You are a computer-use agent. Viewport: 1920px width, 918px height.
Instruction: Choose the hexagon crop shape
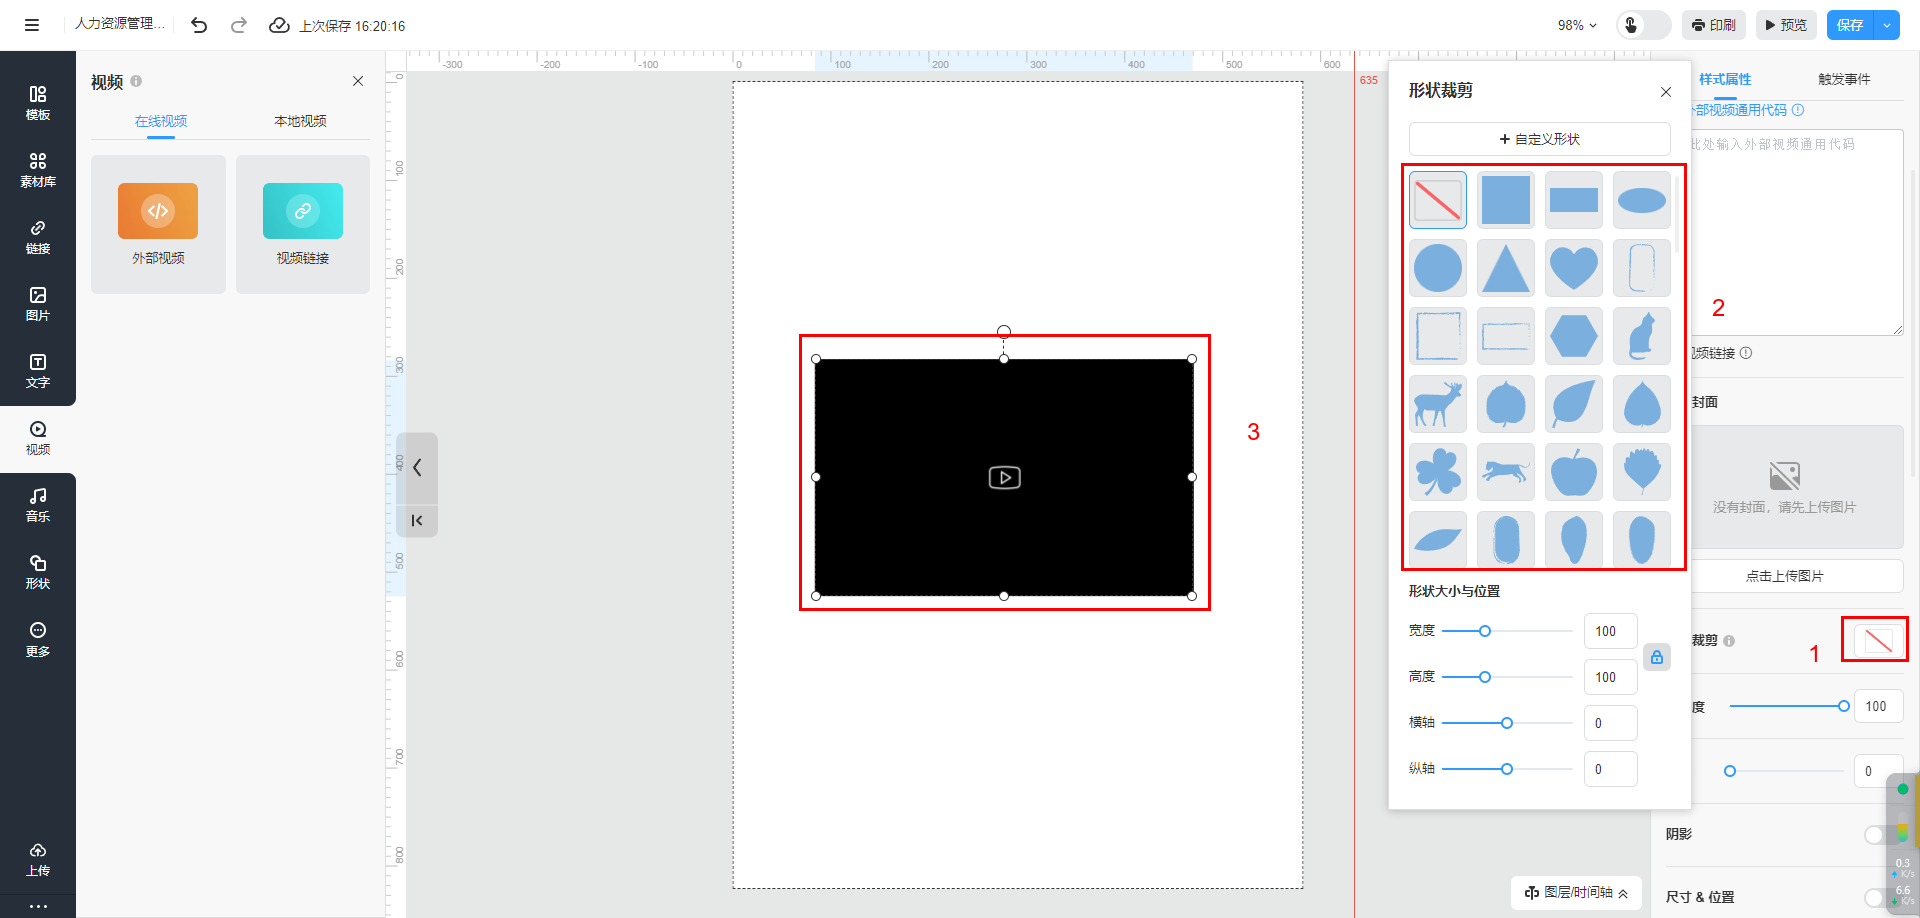pos(1573,336)
